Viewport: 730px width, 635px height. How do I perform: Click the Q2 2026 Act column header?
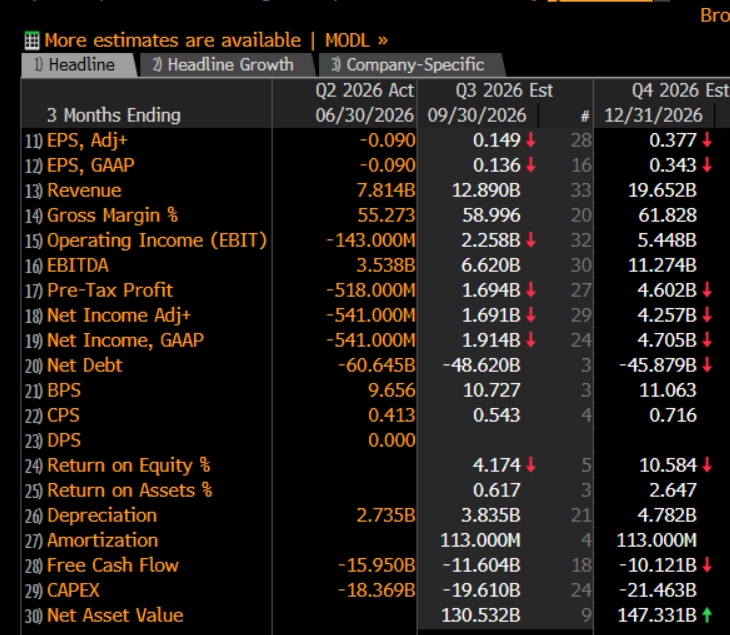click(365, 90)
